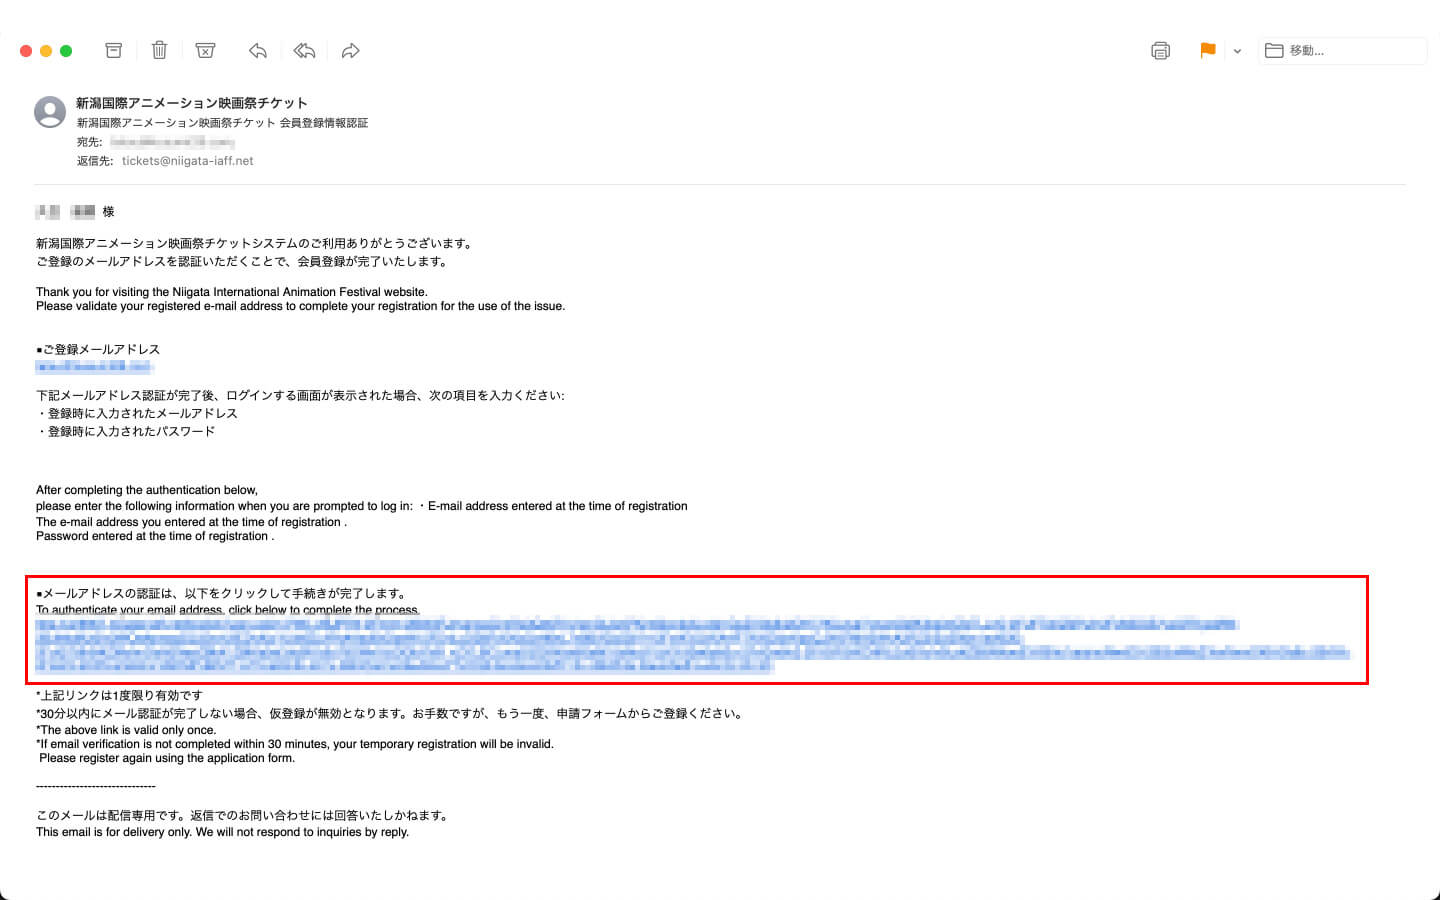The height and width of the screenshot is (900, 1440).
Task: Enter full screen with the green button
Action: [66, 51]
